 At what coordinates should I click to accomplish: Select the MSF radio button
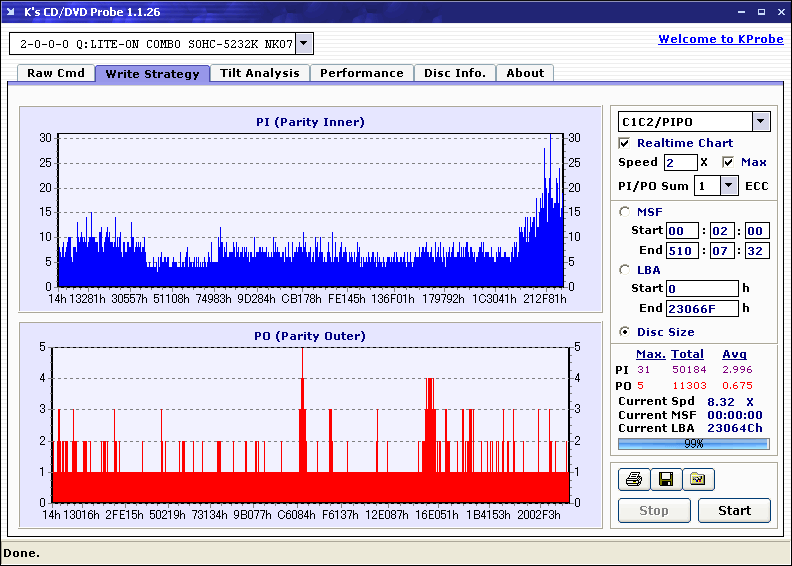[625, 211]
